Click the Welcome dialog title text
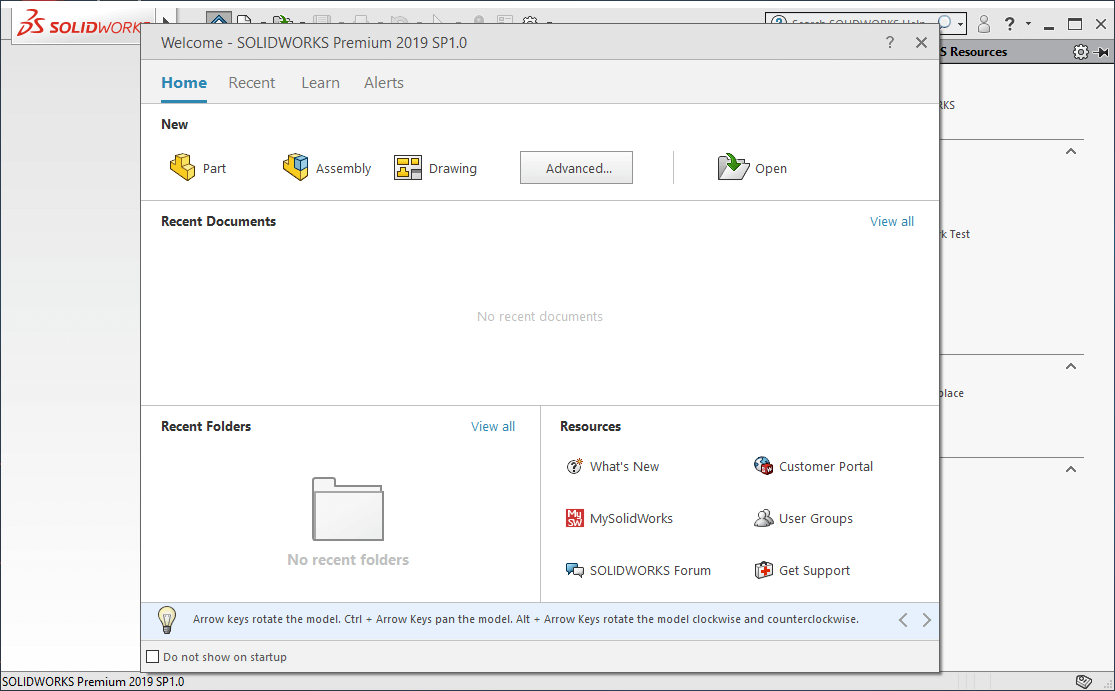 pos(314,43)
